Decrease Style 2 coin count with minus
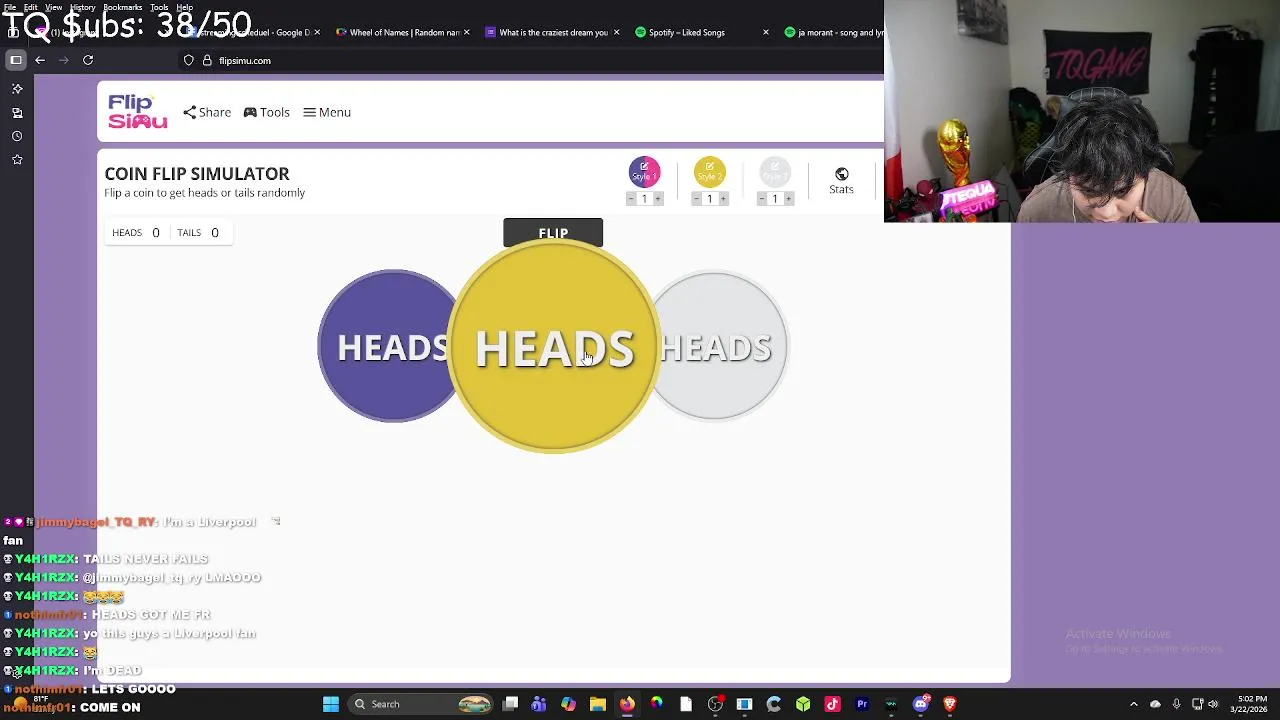1280x720 pixels. pyautogui.click(x=697, y=199)
